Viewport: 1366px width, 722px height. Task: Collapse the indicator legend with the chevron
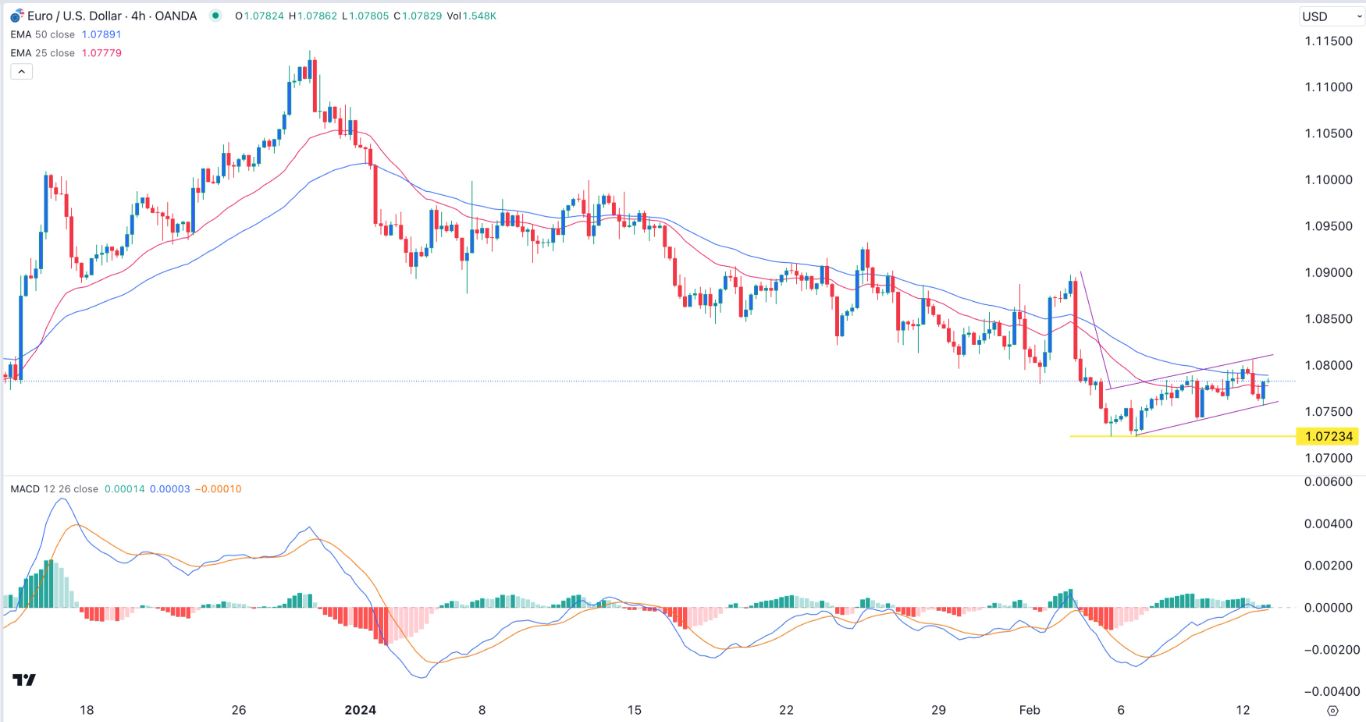pyautogui.click(x=20, y=70)
